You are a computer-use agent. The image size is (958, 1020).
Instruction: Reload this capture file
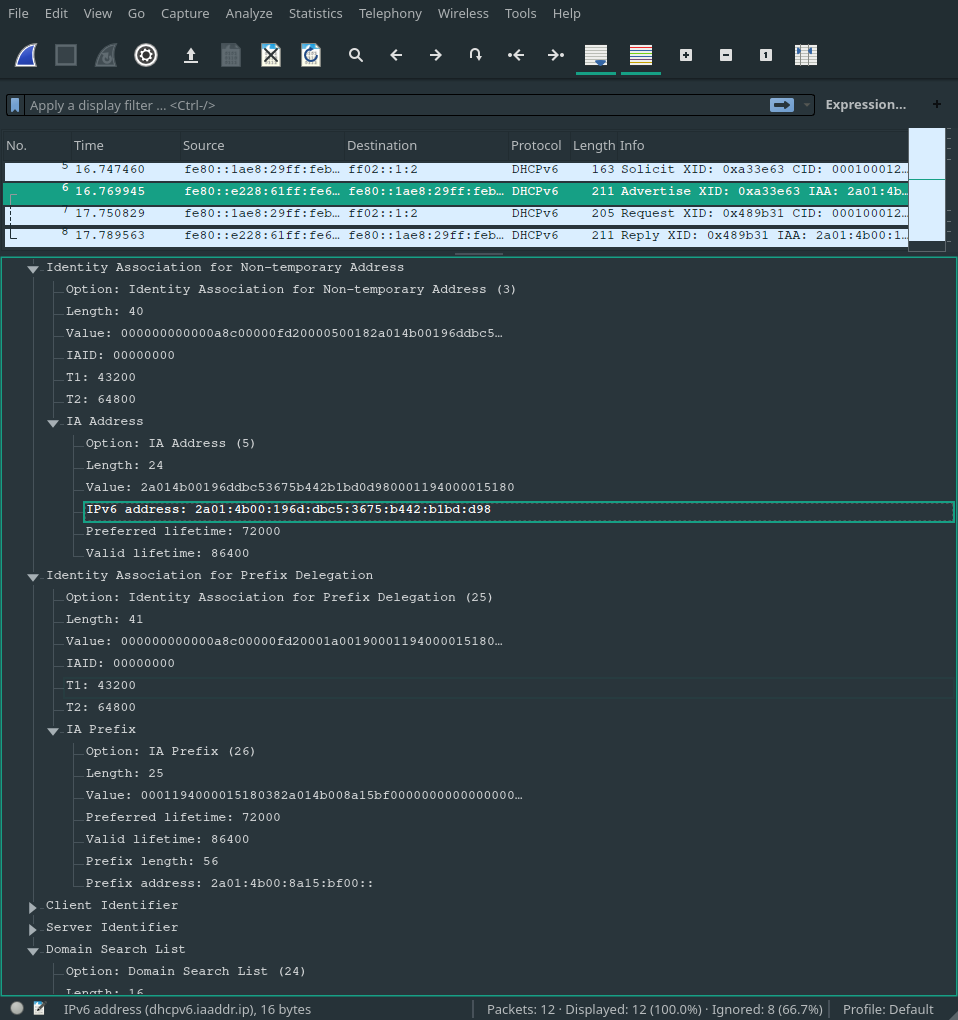tap(311, 55)
